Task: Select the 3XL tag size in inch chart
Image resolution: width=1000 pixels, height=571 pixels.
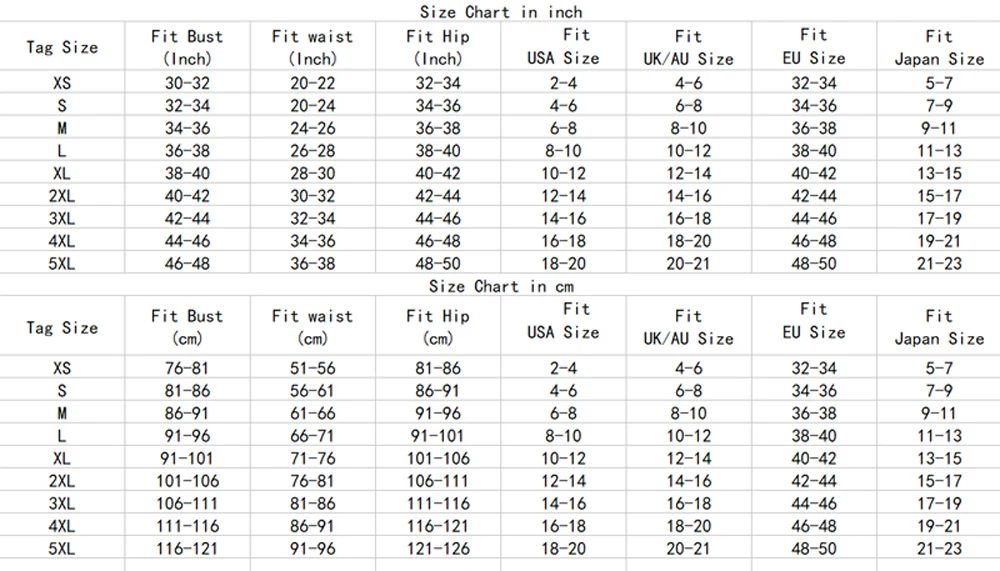Action: (62, 219)
